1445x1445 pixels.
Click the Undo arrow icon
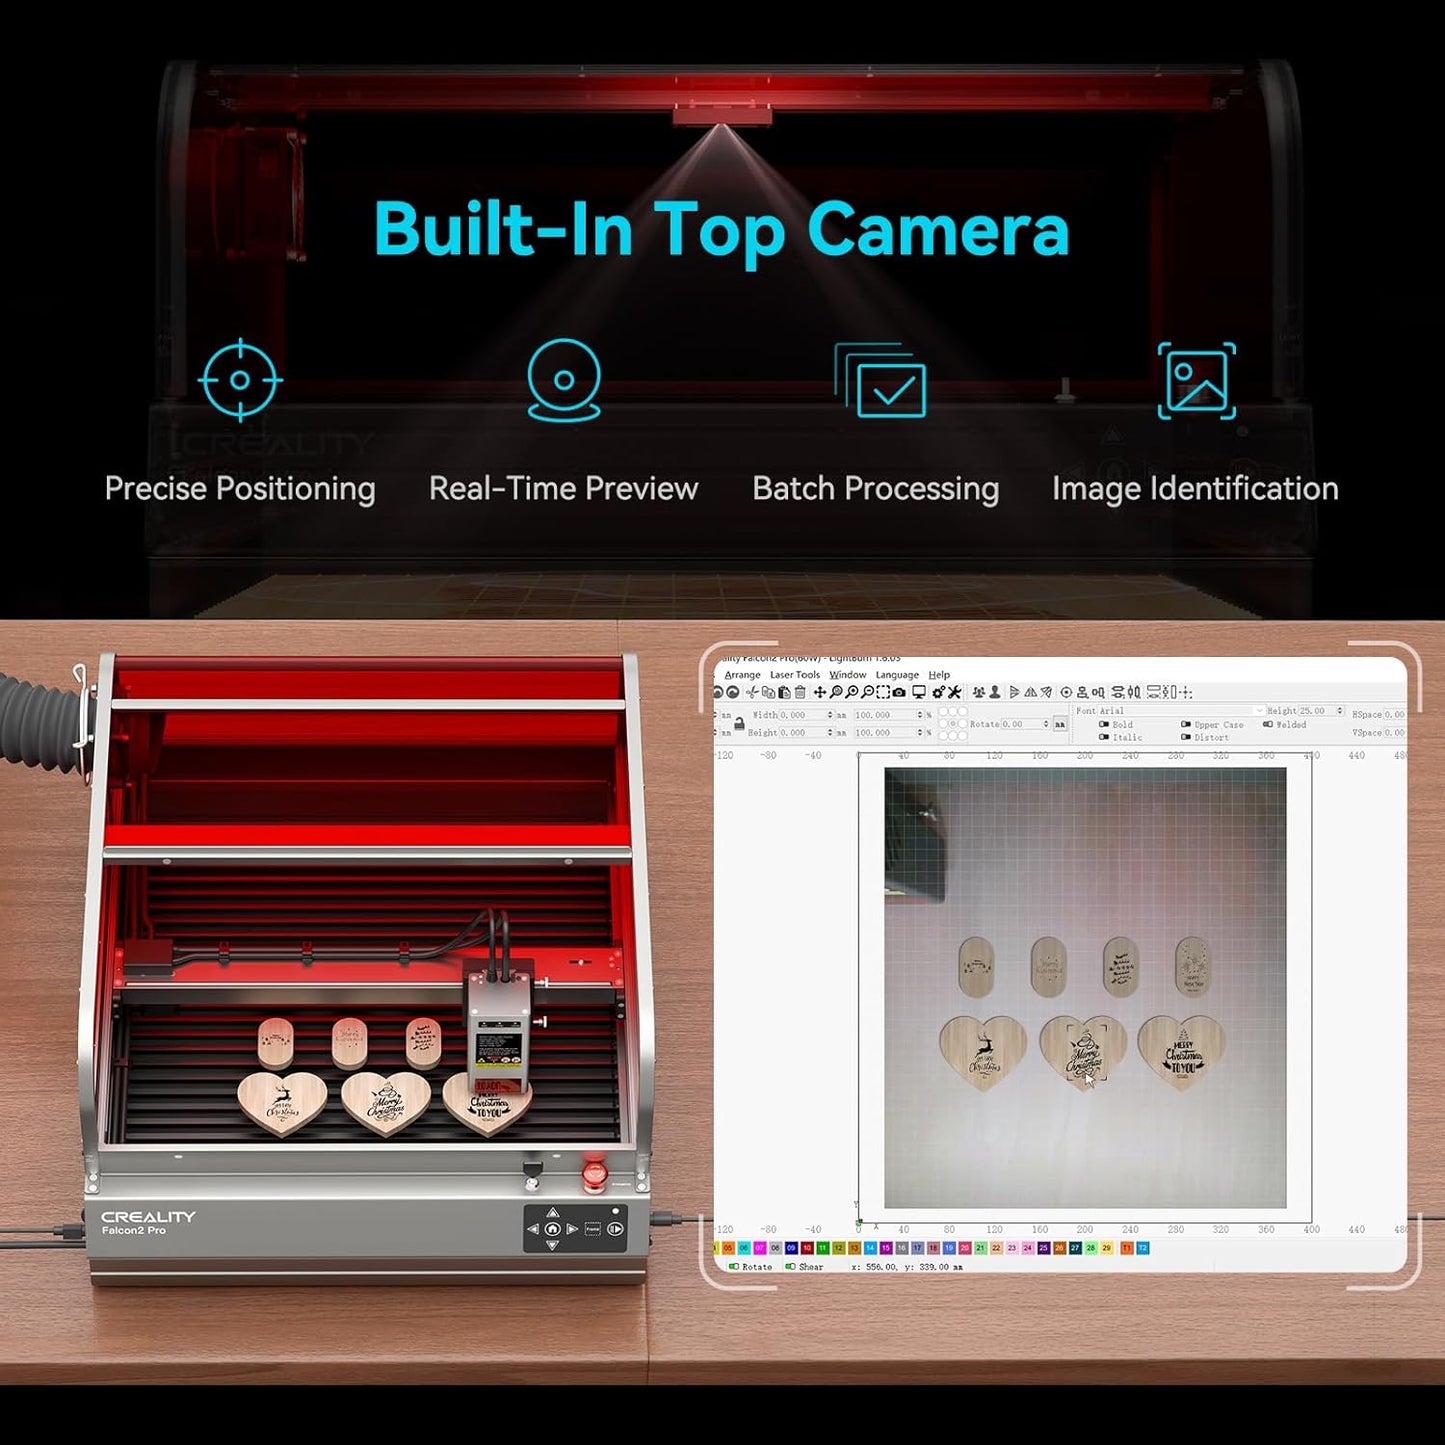coord(717,692)
